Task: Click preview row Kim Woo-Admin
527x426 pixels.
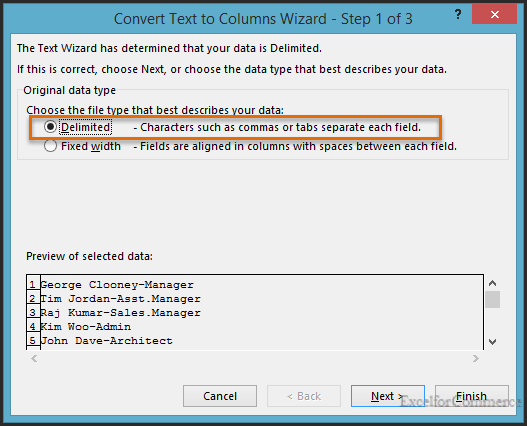Action: (86, 326)
